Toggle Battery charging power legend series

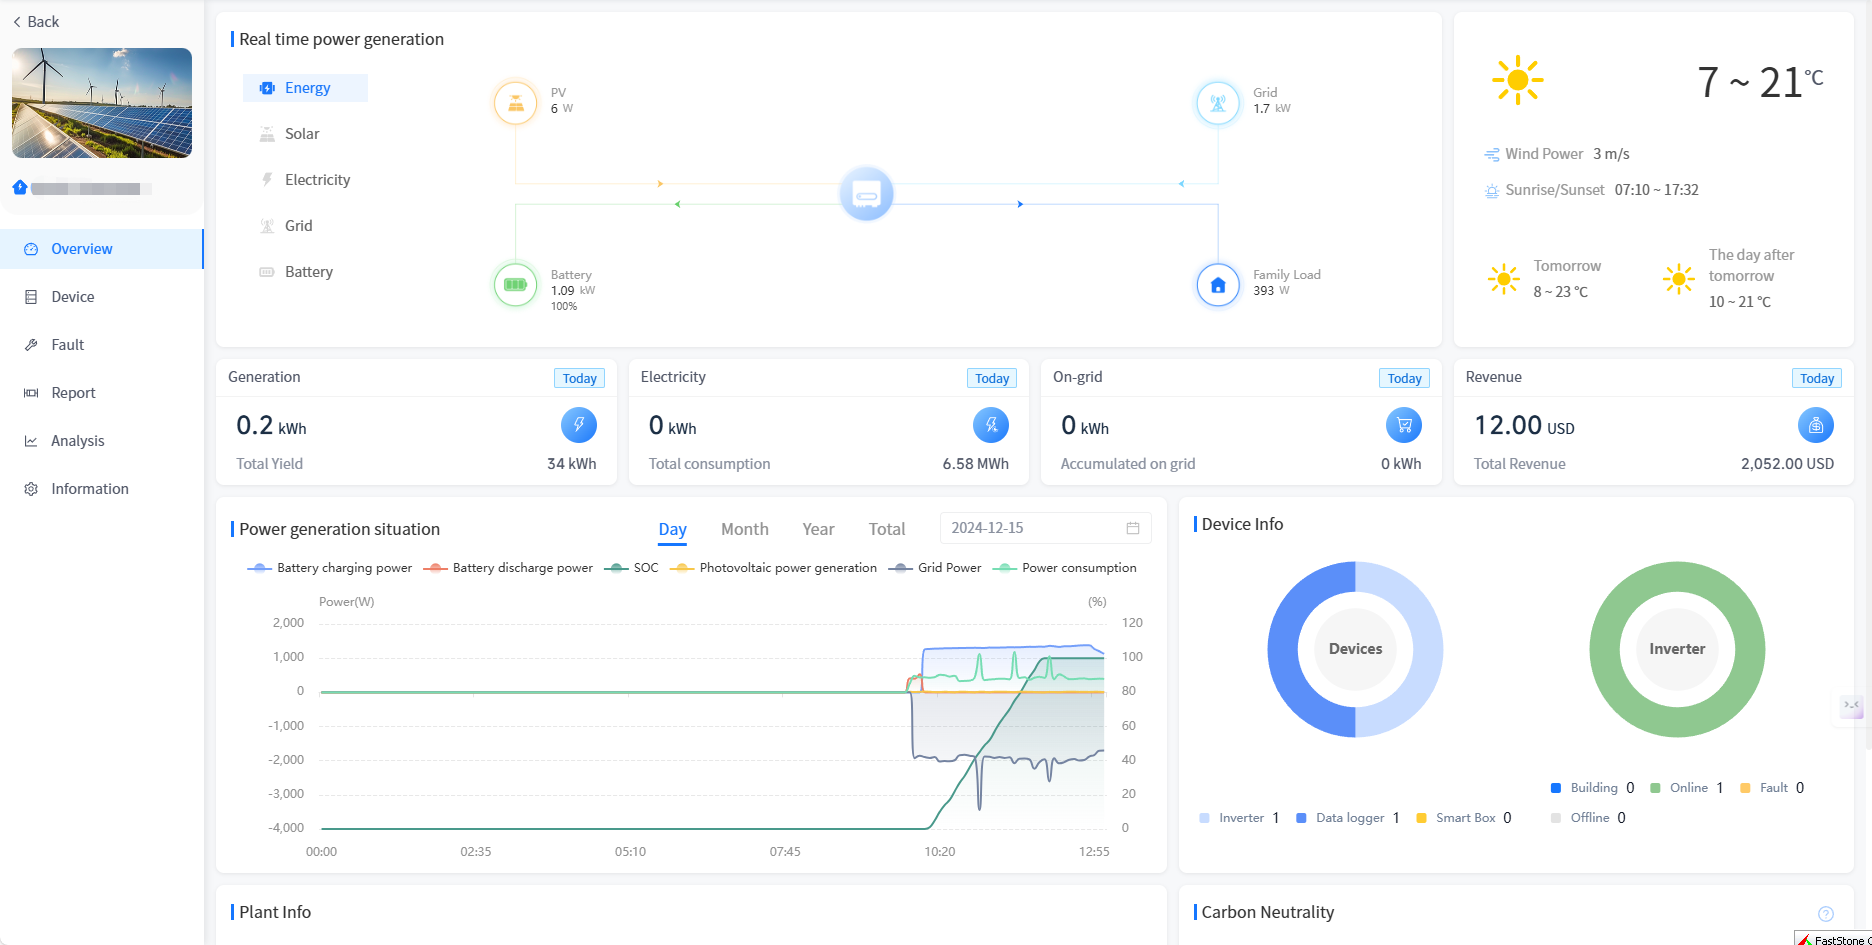click(330, 568)
